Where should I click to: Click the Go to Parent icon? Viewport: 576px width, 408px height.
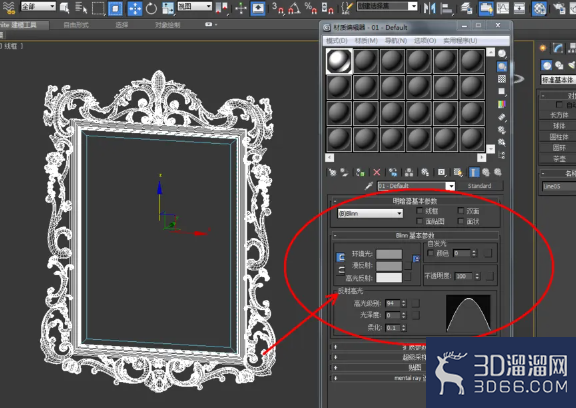click(486, 172)
